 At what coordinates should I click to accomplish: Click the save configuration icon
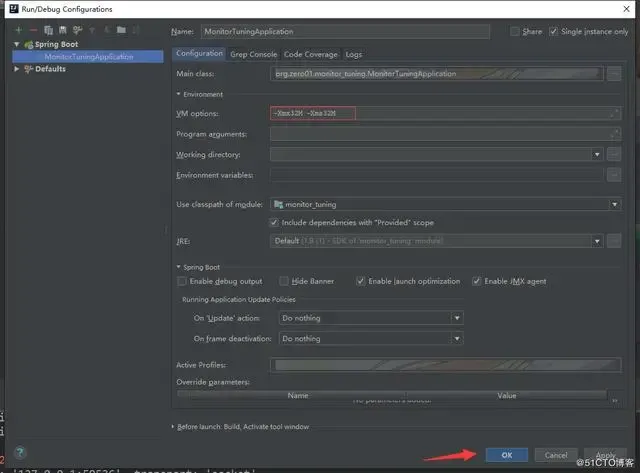(62, 30)
